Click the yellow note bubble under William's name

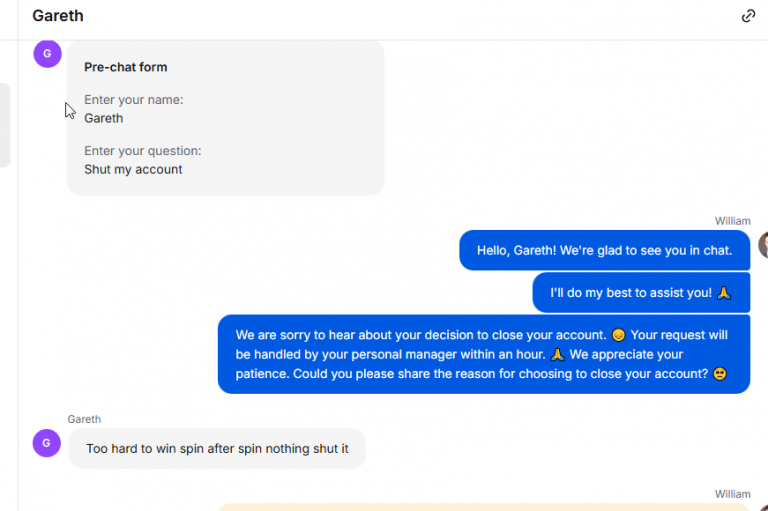[x=484, y=507]
